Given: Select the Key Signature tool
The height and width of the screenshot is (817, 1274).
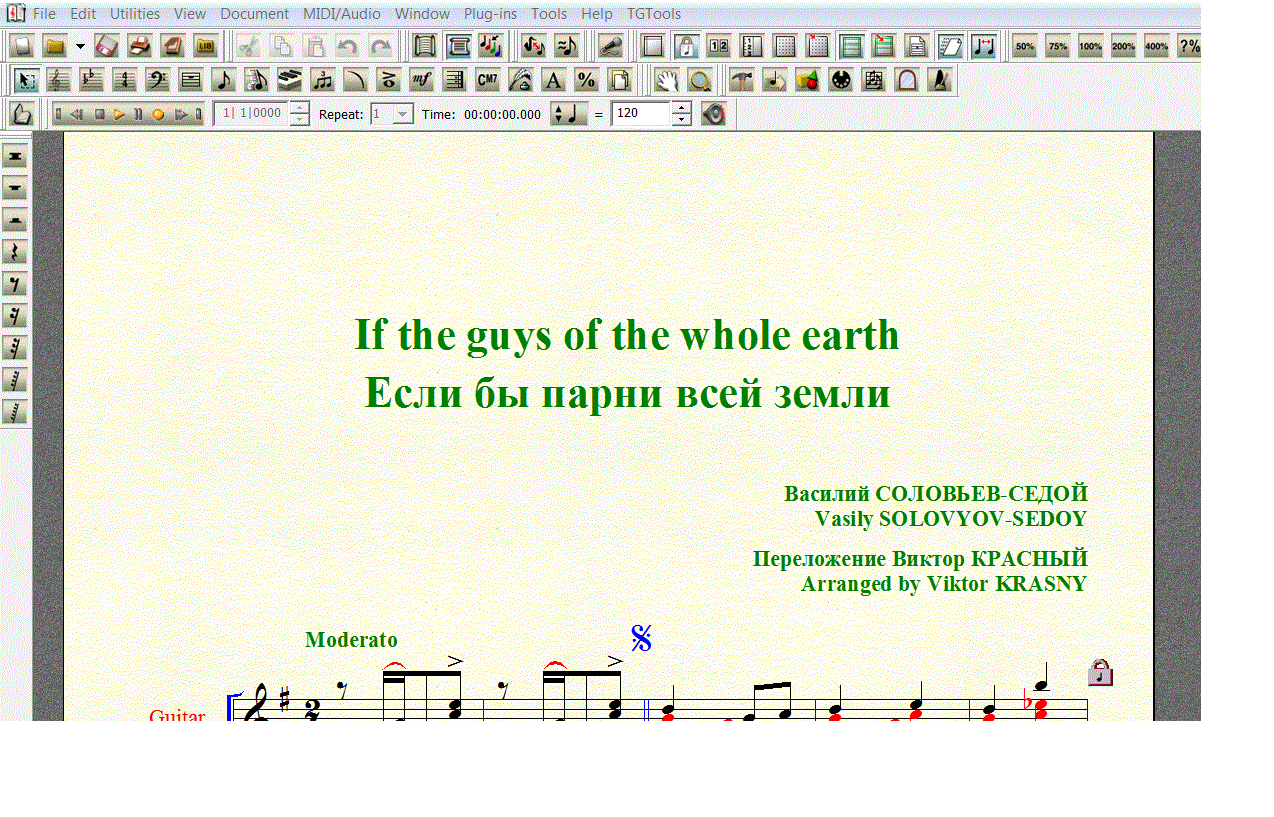Looking at the screenshot, I should tap(91, 81).
